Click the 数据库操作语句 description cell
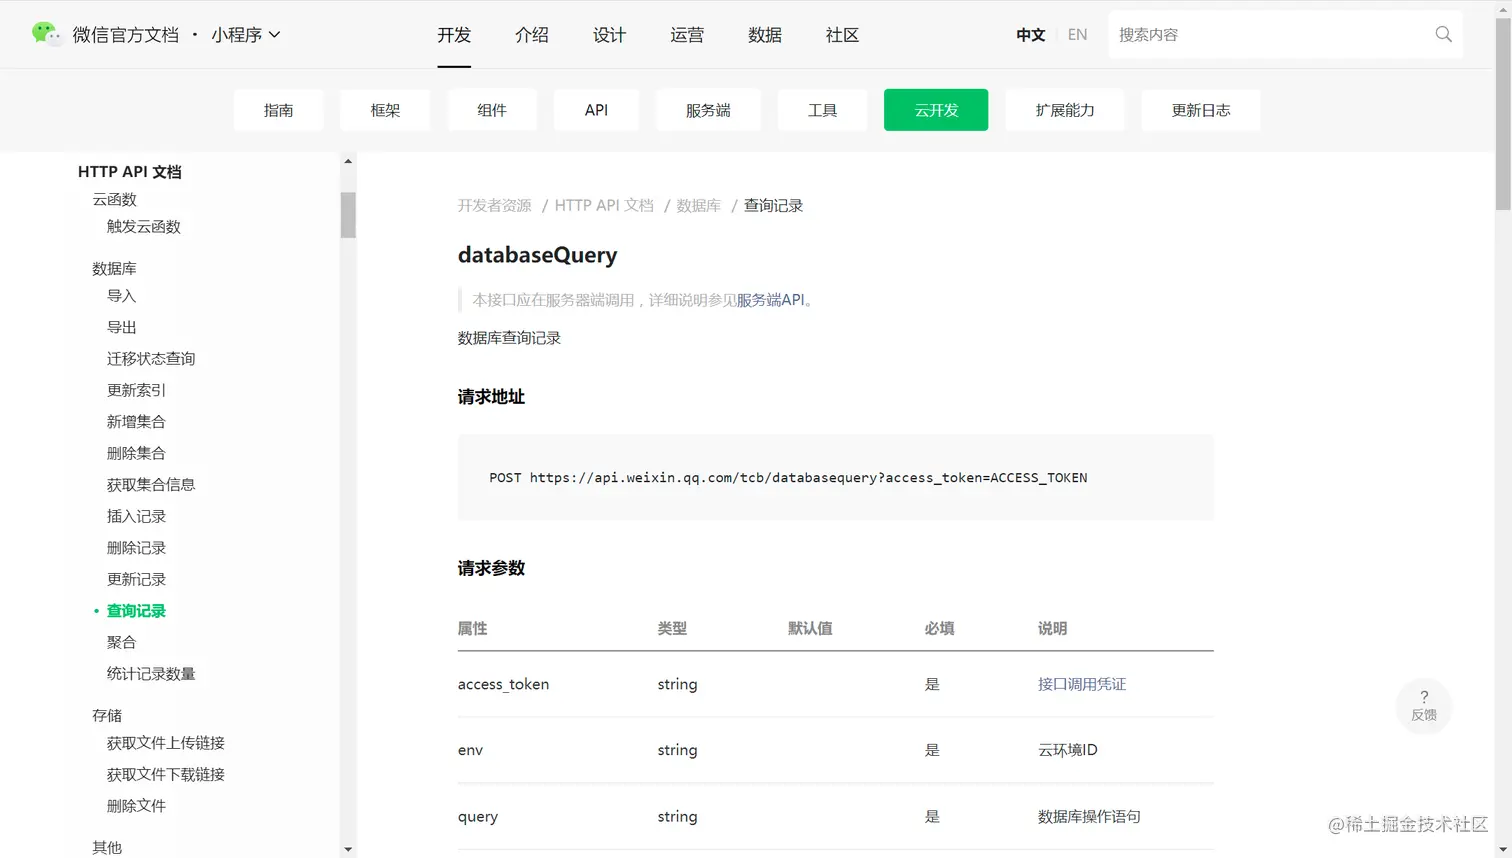Image resolution: width=1512 pixels, height=858 pixels. (x=1089, y=816)
